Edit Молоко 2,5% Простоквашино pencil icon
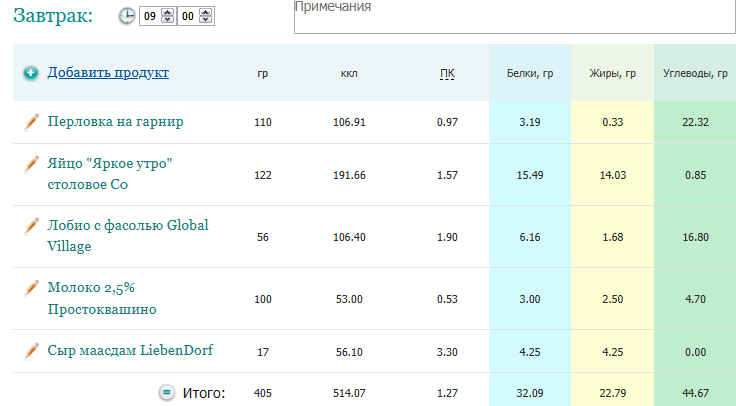Viewport: 736px width, 406px height. pos(31,288)
